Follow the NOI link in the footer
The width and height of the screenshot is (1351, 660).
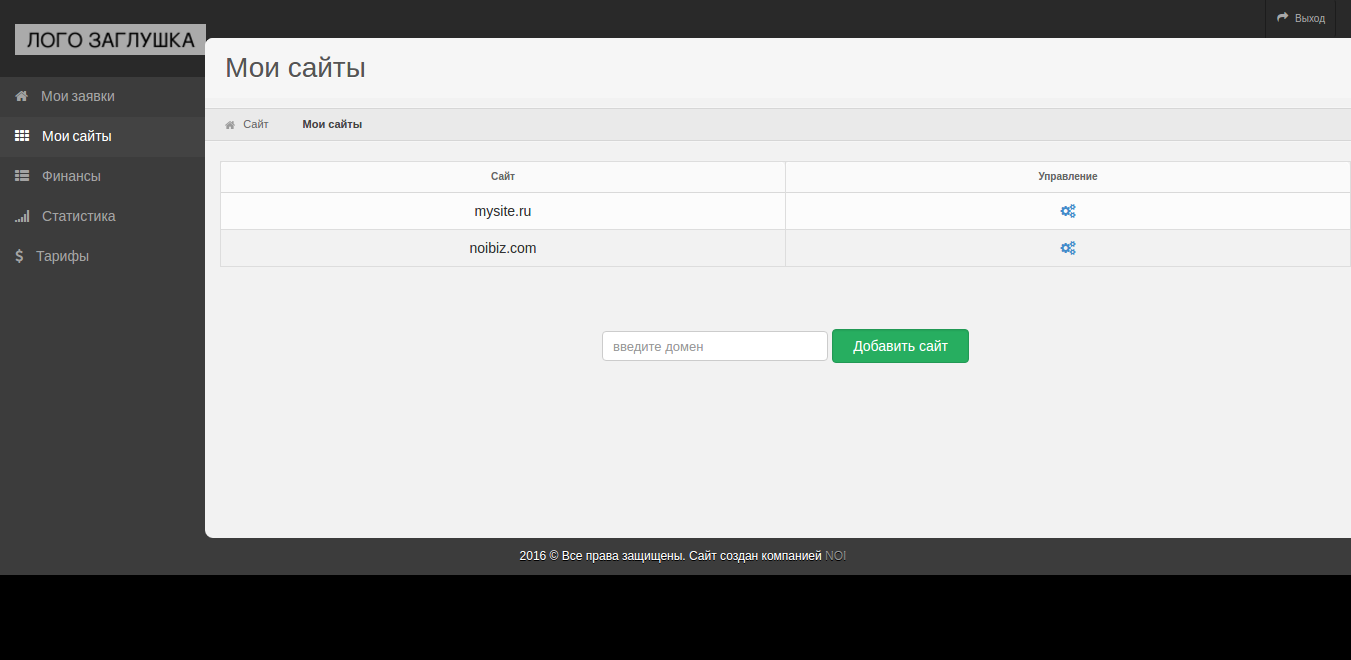tap(836, 556)
